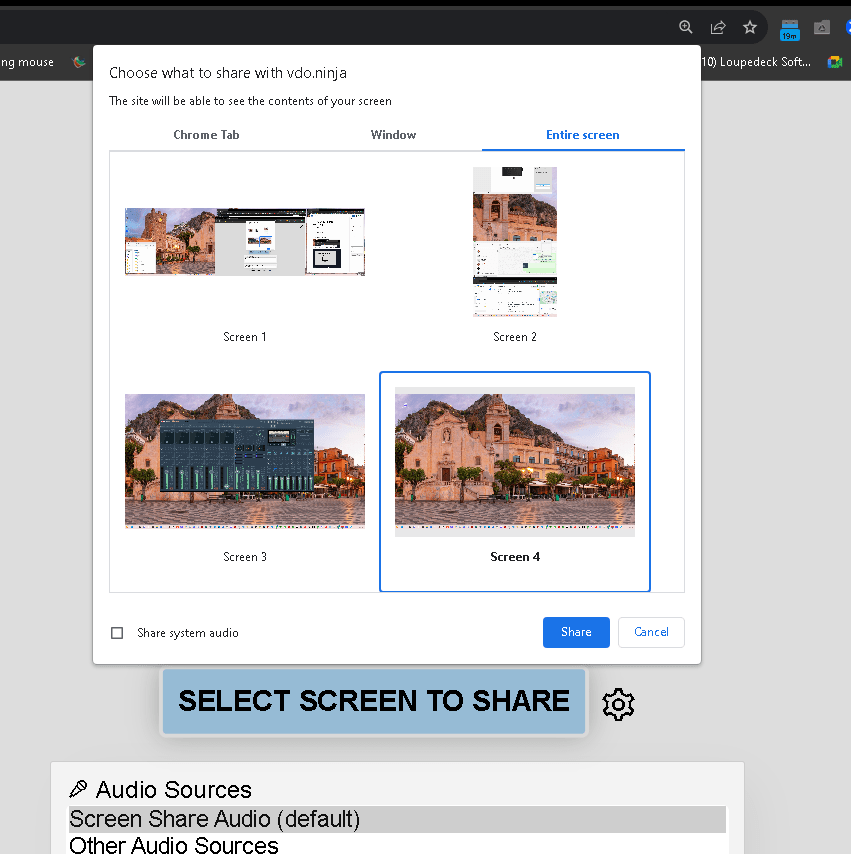Switch to the Chrome Tab tab
Viewport: 851px width, 854px height.
click(206, 135)
